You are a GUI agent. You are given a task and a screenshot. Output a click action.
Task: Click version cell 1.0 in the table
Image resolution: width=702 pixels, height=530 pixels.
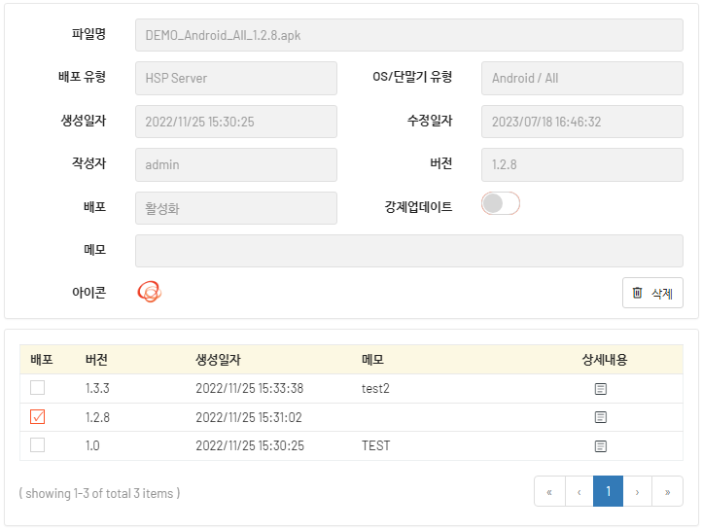[92, 446]
